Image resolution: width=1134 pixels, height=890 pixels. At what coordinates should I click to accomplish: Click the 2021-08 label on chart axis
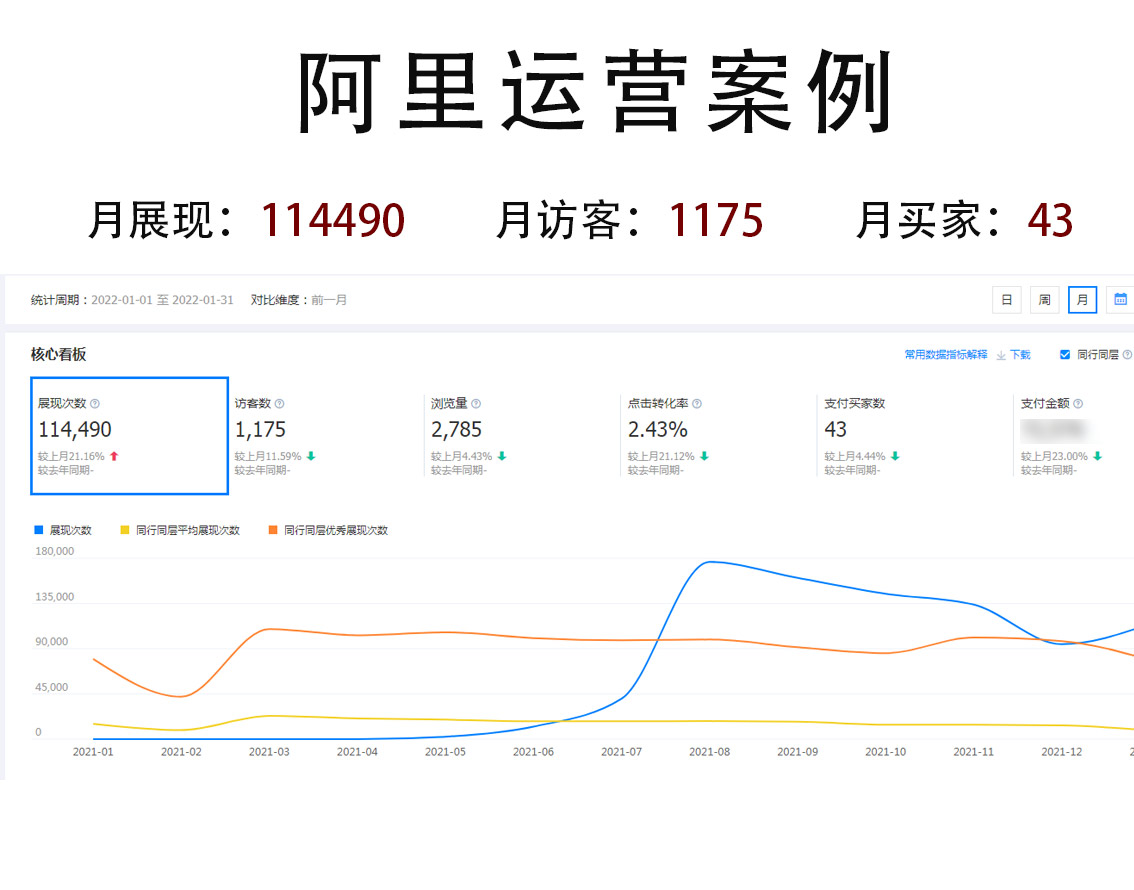point(709,752)
